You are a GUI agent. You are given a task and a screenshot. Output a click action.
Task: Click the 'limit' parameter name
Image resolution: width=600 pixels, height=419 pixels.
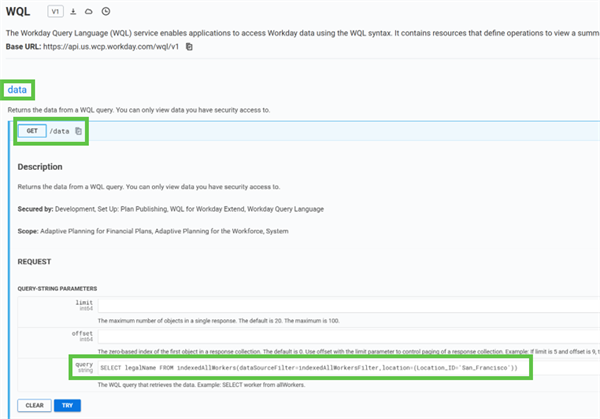tap(84, 302)
